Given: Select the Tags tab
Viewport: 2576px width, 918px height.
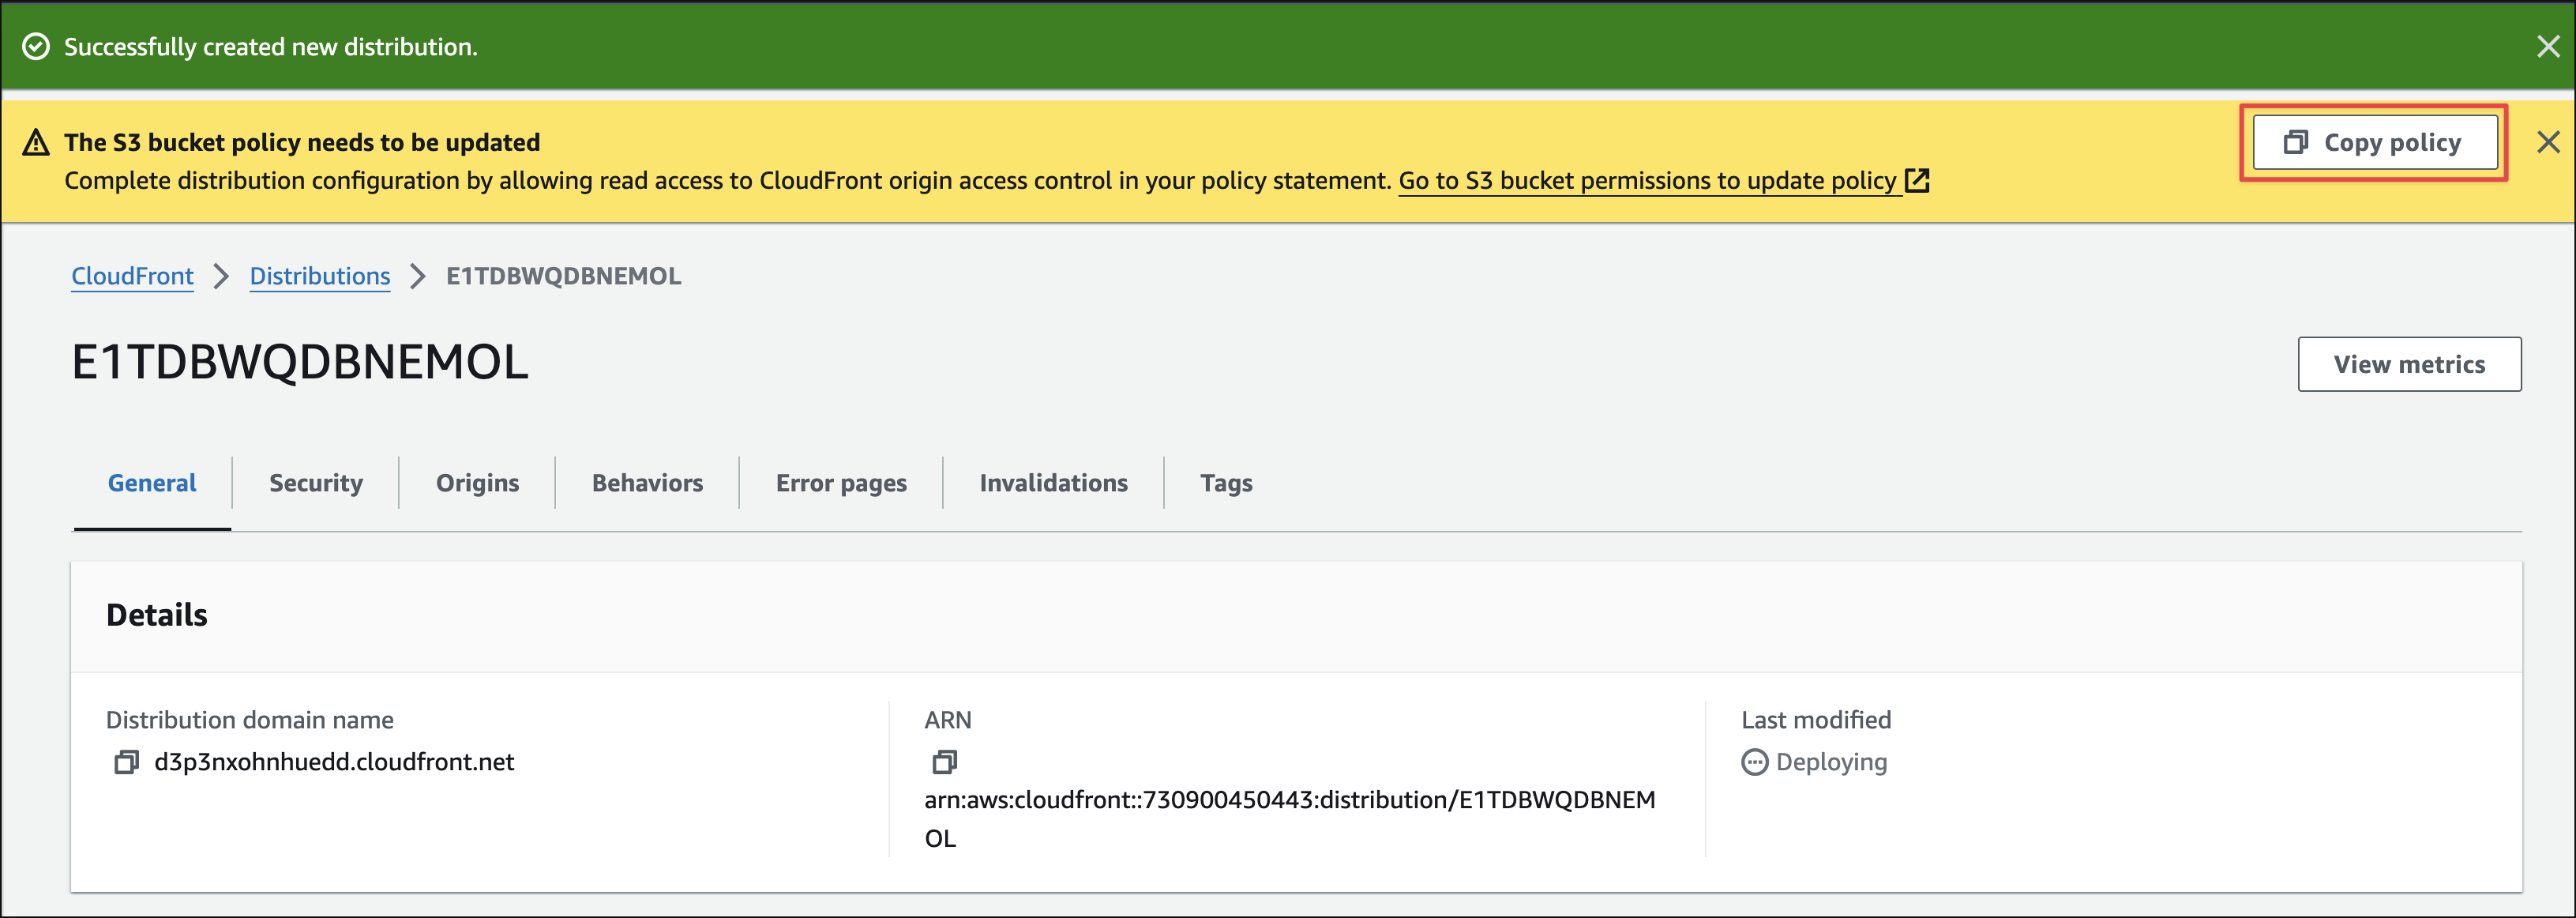Looking at the screenshot, I should click(x=1225, y=483).
